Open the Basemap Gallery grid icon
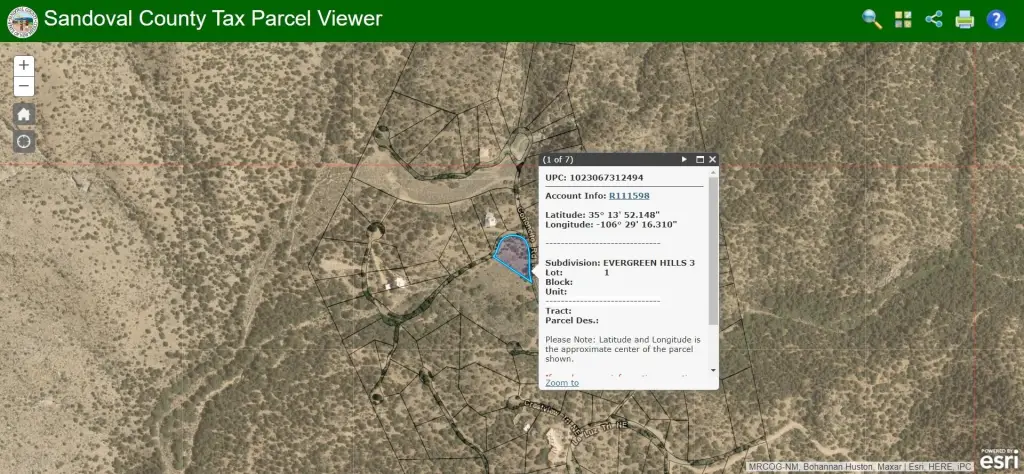This screenshot has width=1024, height=474. [903, 20]
